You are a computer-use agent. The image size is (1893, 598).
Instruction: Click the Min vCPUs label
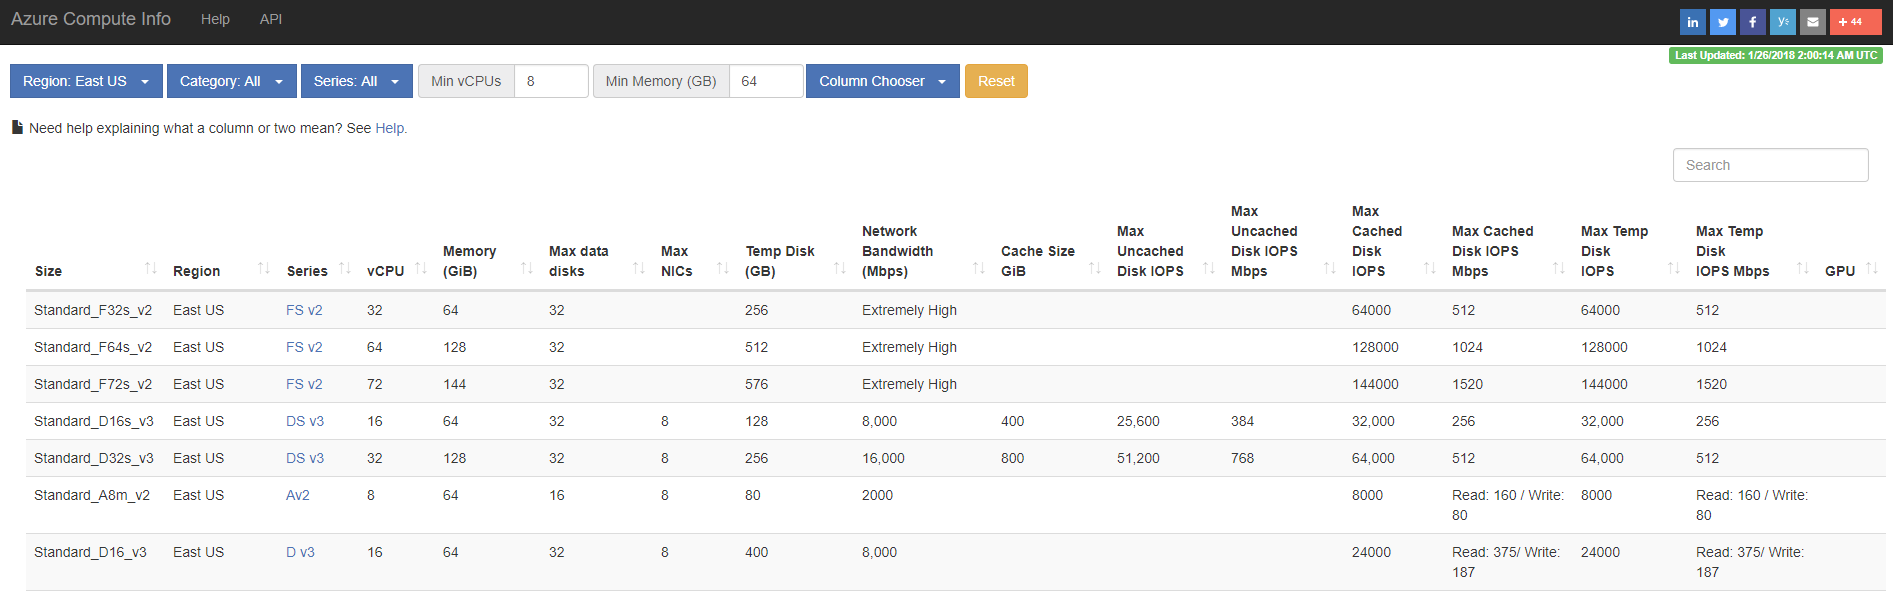click(x=466, y=81)
